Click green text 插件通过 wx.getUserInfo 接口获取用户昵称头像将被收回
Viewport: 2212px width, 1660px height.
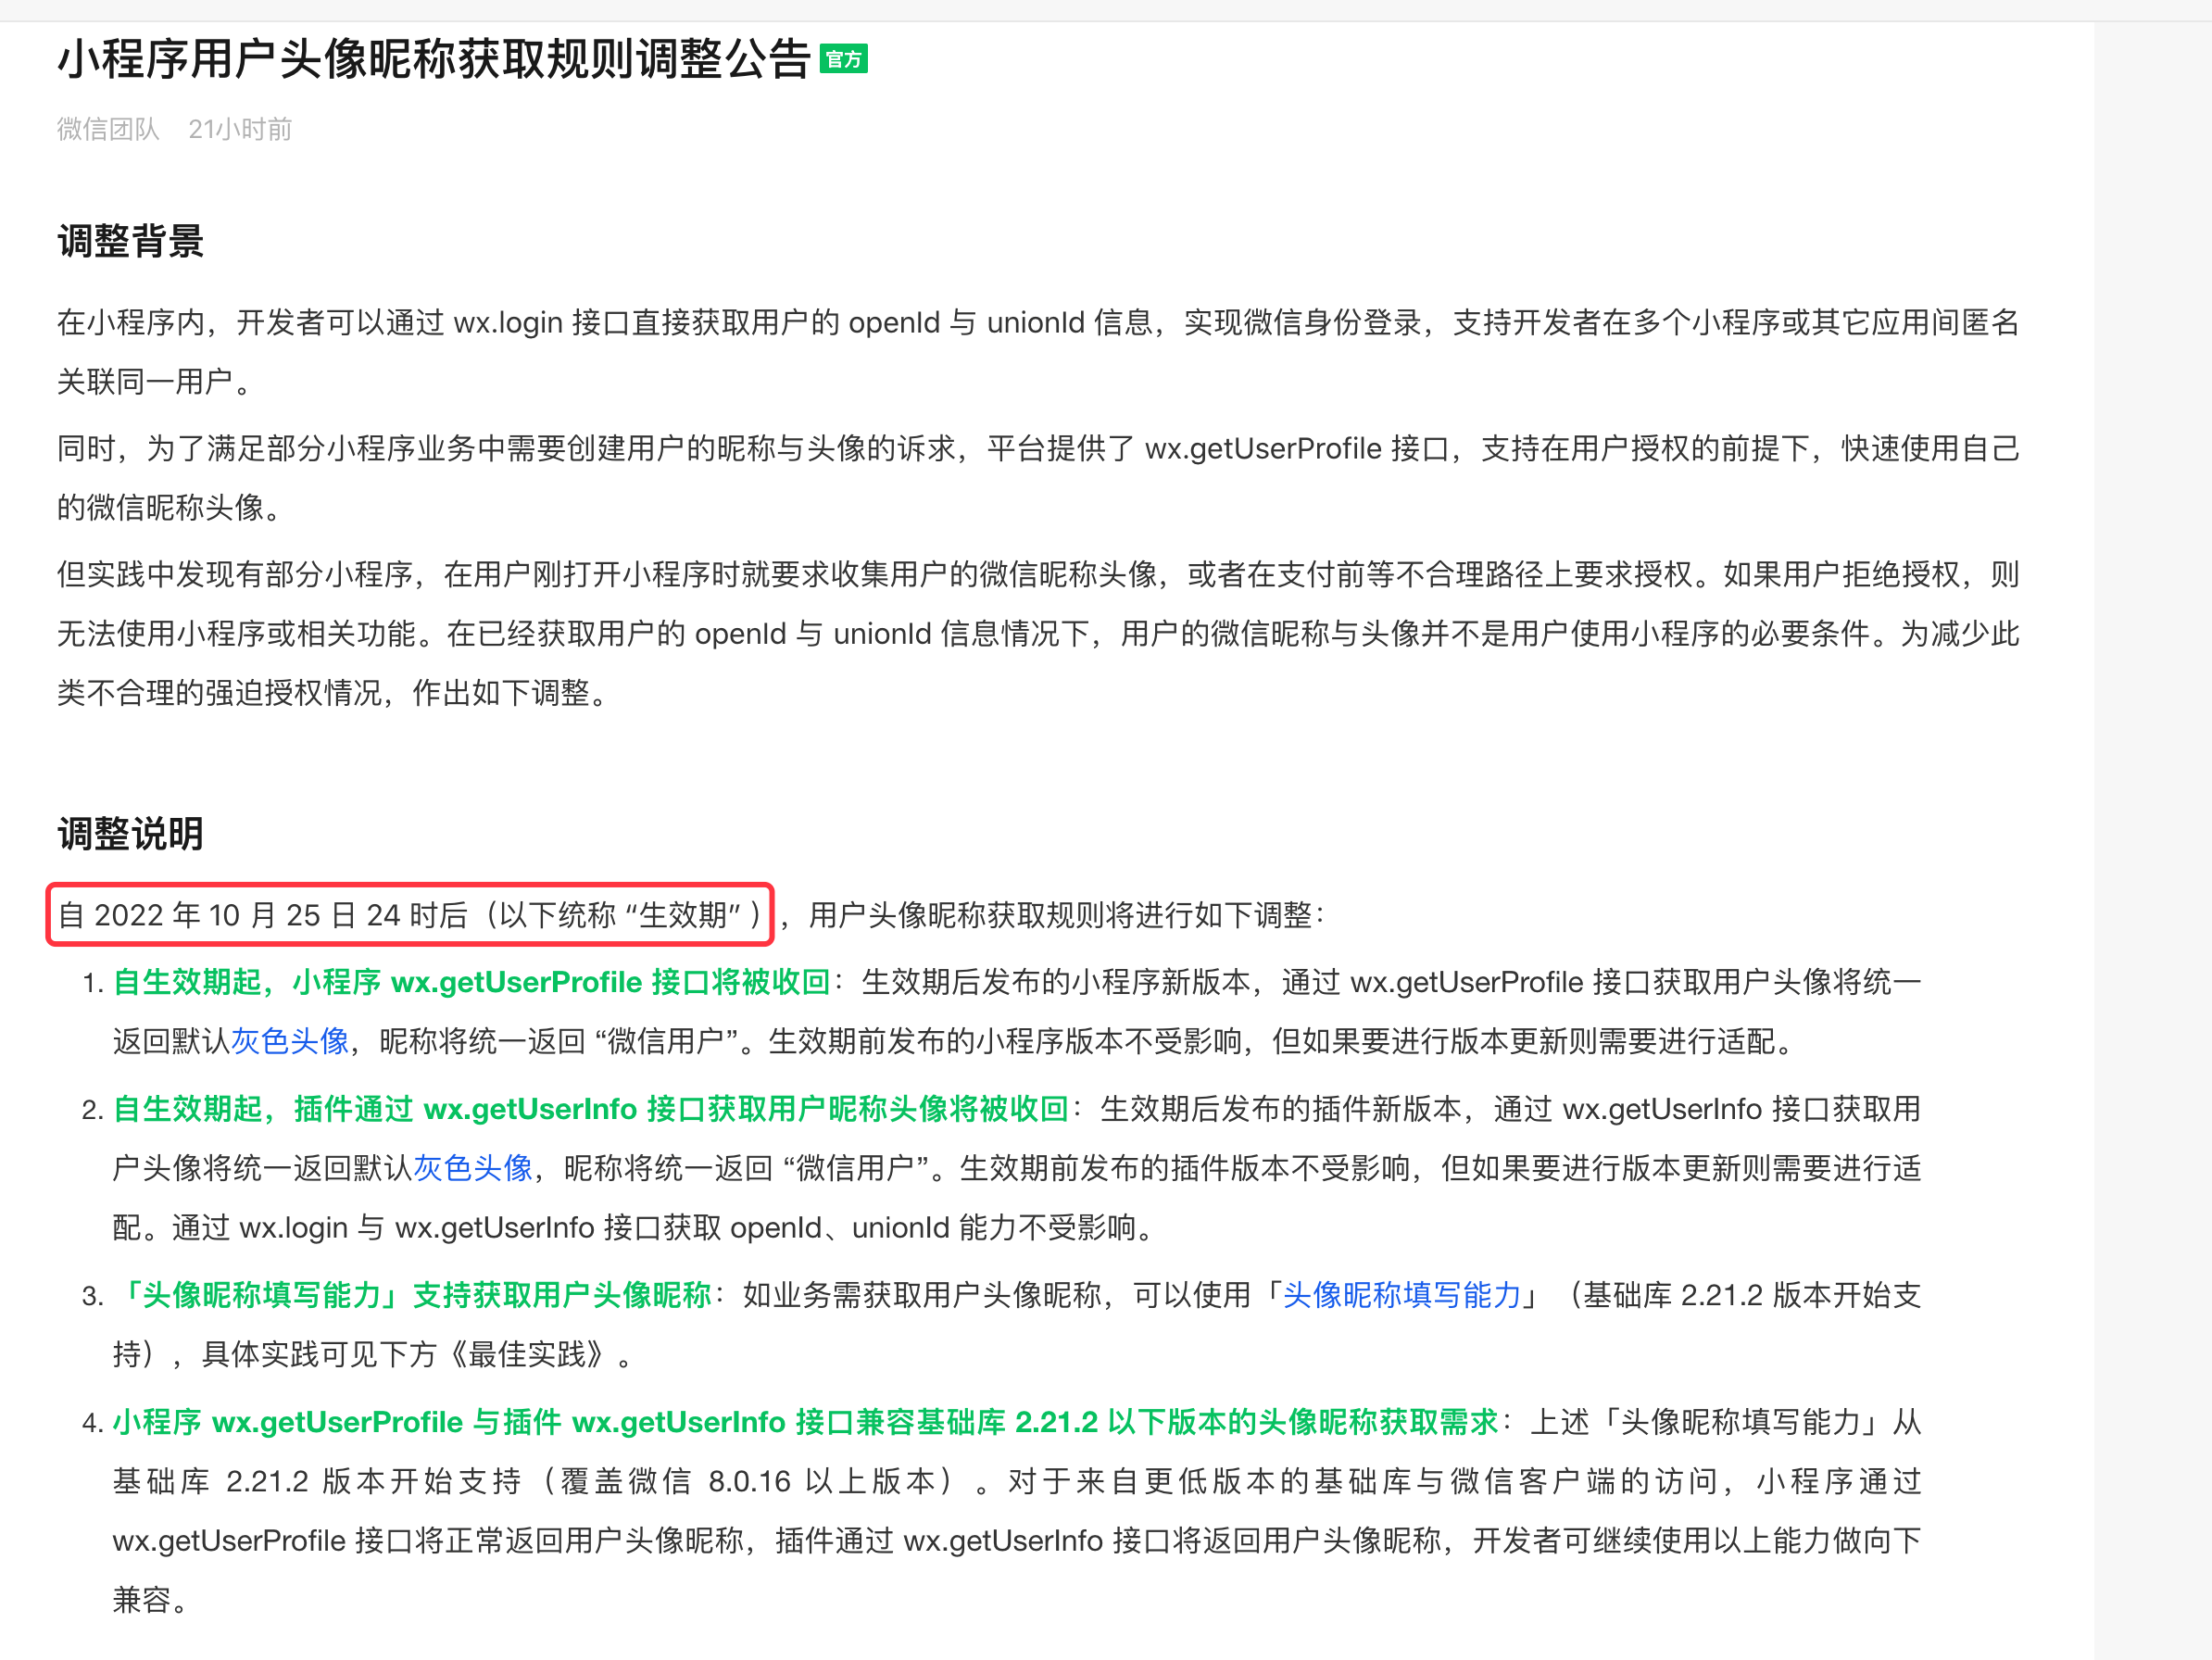(x=590, y=1109)
